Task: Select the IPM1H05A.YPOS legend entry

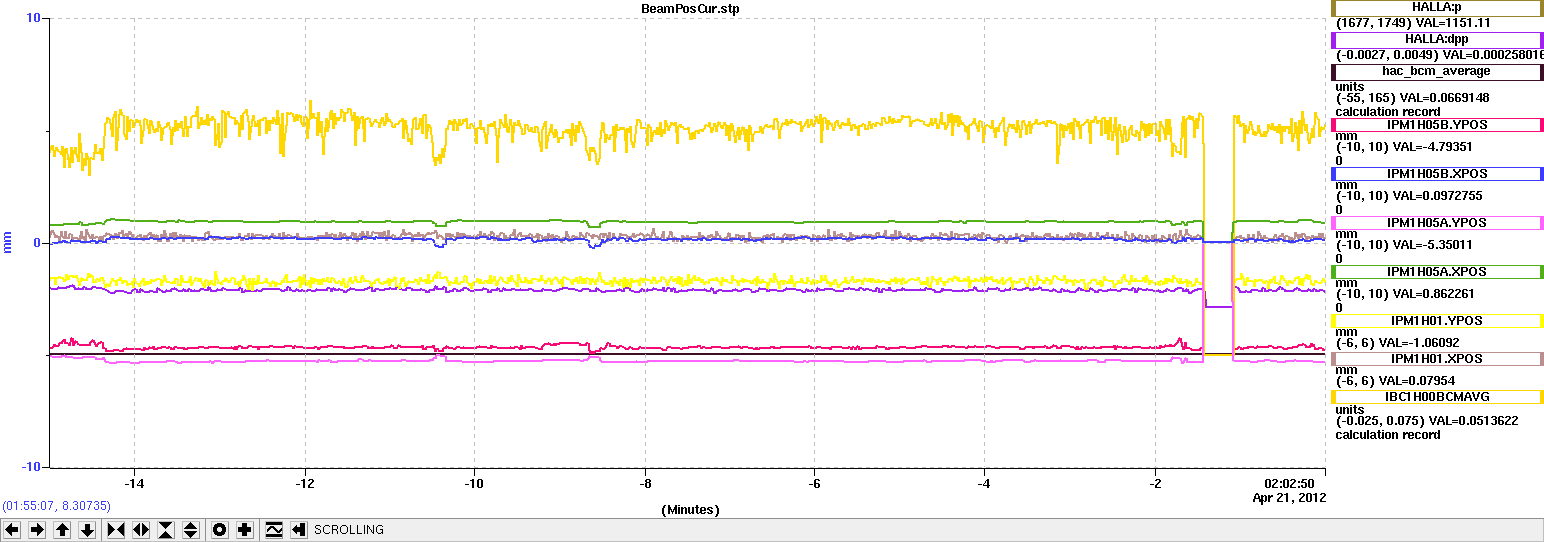Action: click(1437, 223)
